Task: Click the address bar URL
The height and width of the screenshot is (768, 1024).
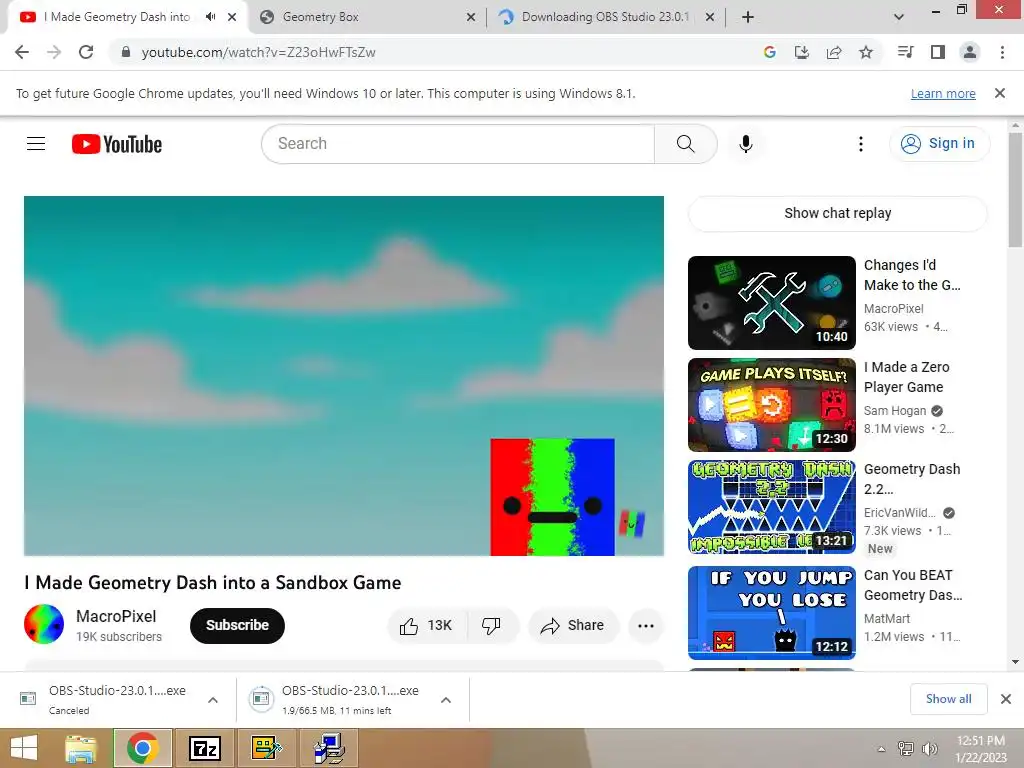Action: 259,52
